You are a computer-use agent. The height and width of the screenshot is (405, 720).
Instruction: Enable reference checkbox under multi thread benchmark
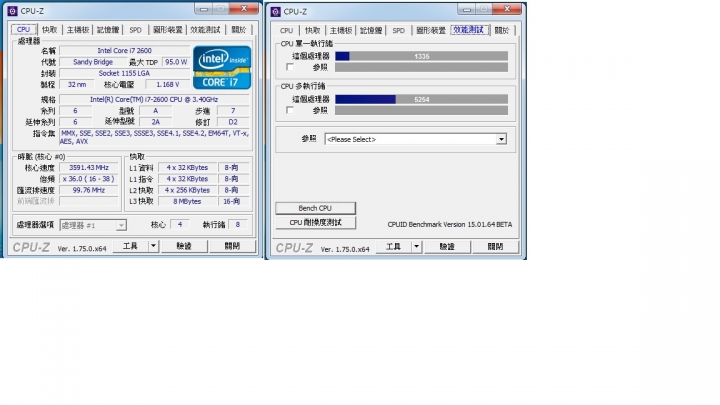pyautogui.click(x=290, y=110)
